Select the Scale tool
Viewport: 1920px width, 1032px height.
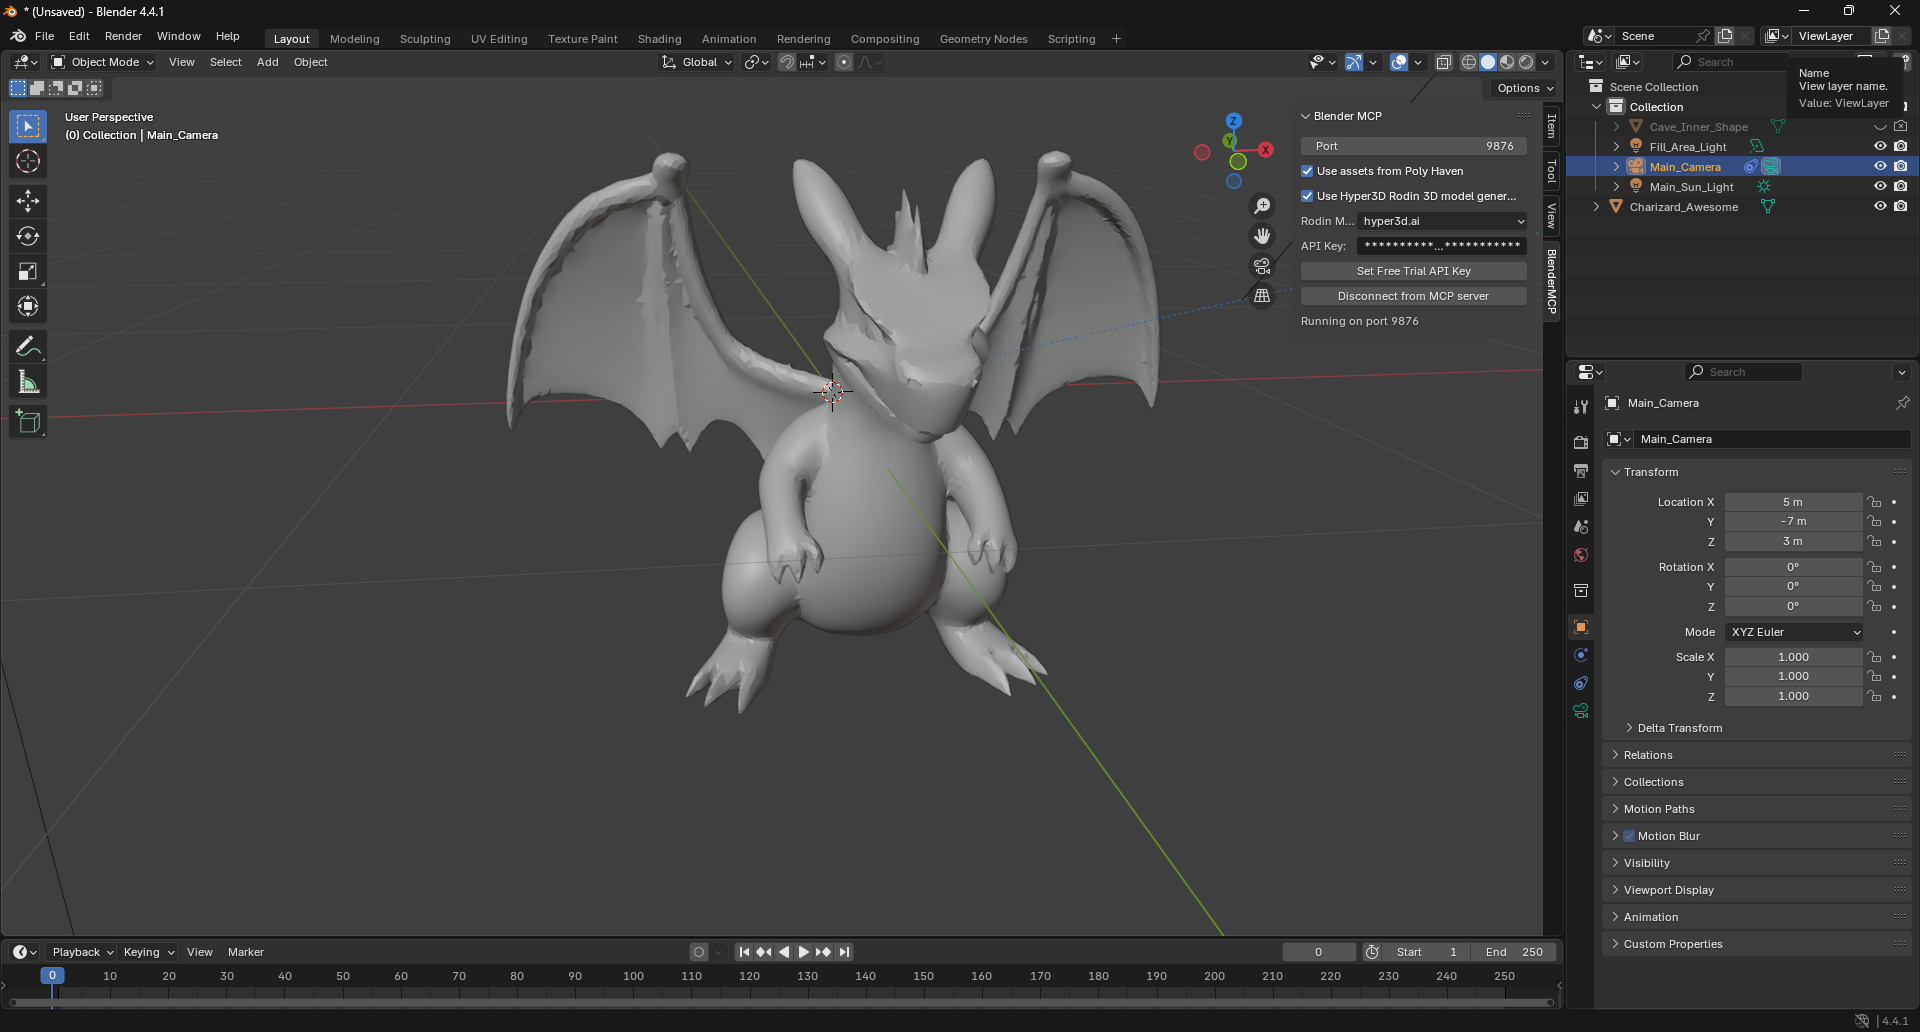(x=28, y=271)
